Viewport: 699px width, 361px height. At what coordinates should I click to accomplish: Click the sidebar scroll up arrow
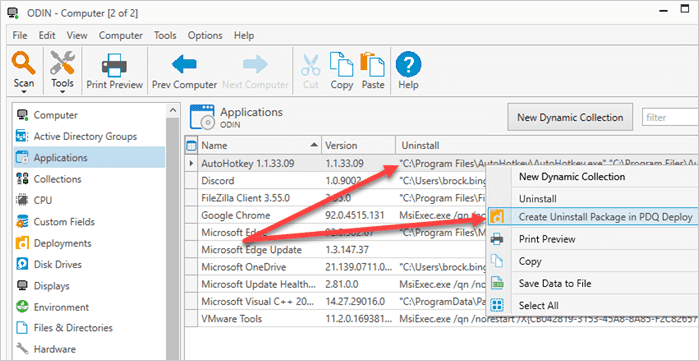[173, 110]
